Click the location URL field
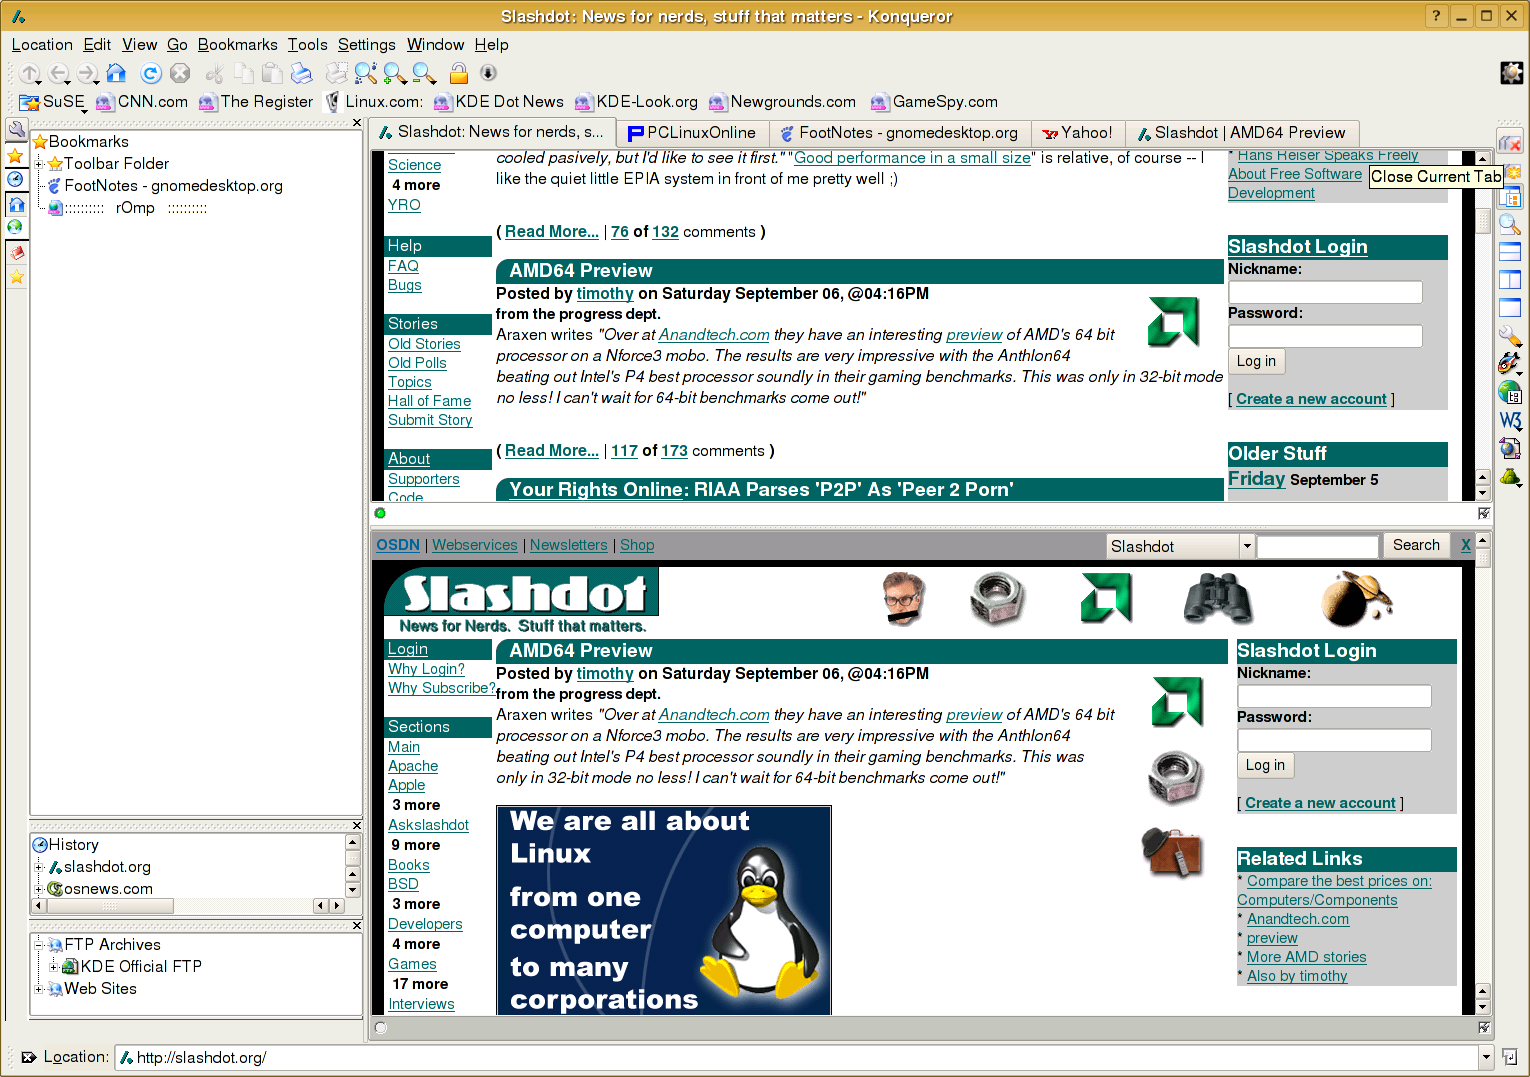The width and height of the screenshot is (1530, 1077). [796, 1057]
